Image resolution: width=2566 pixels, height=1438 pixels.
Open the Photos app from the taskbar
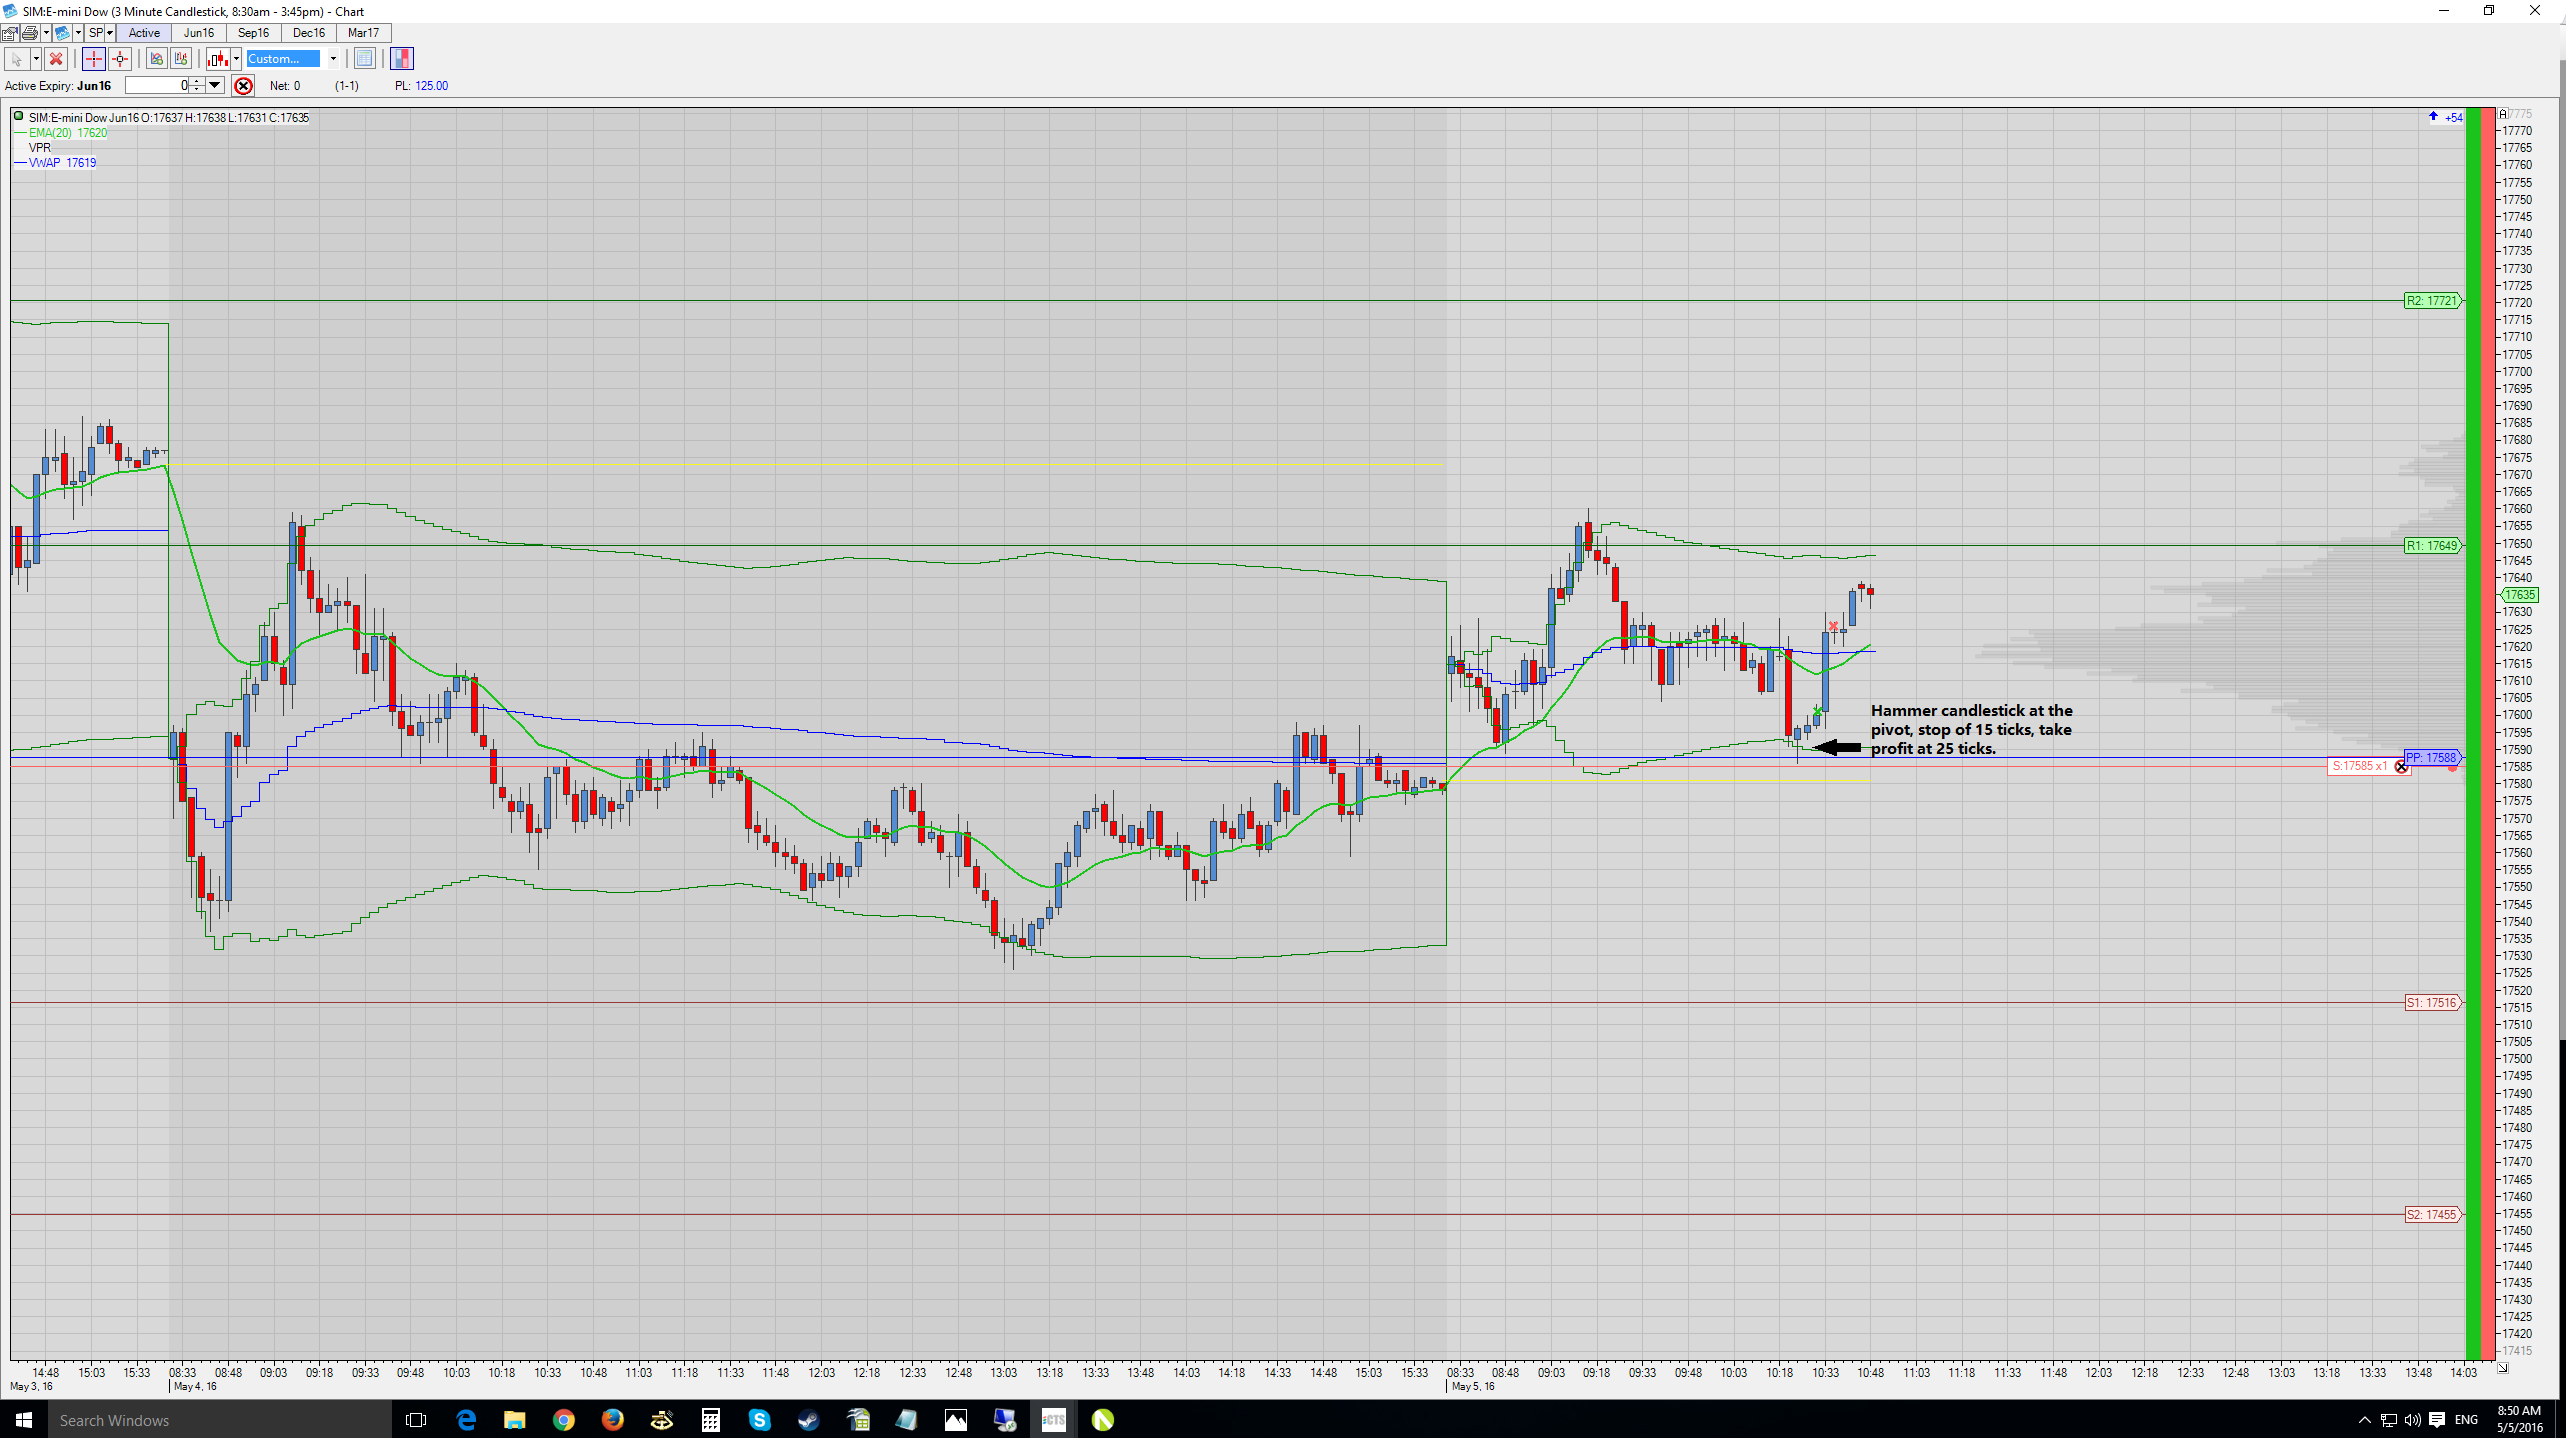click(x=956, y=1420)
